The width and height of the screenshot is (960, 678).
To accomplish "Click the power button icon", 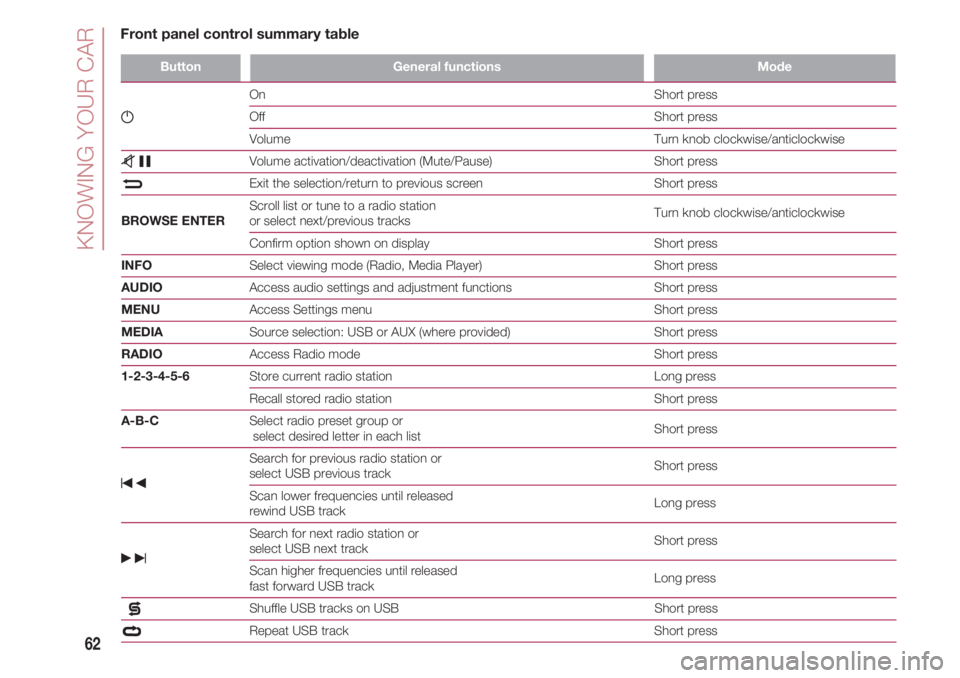I will (x=127, y=117).
